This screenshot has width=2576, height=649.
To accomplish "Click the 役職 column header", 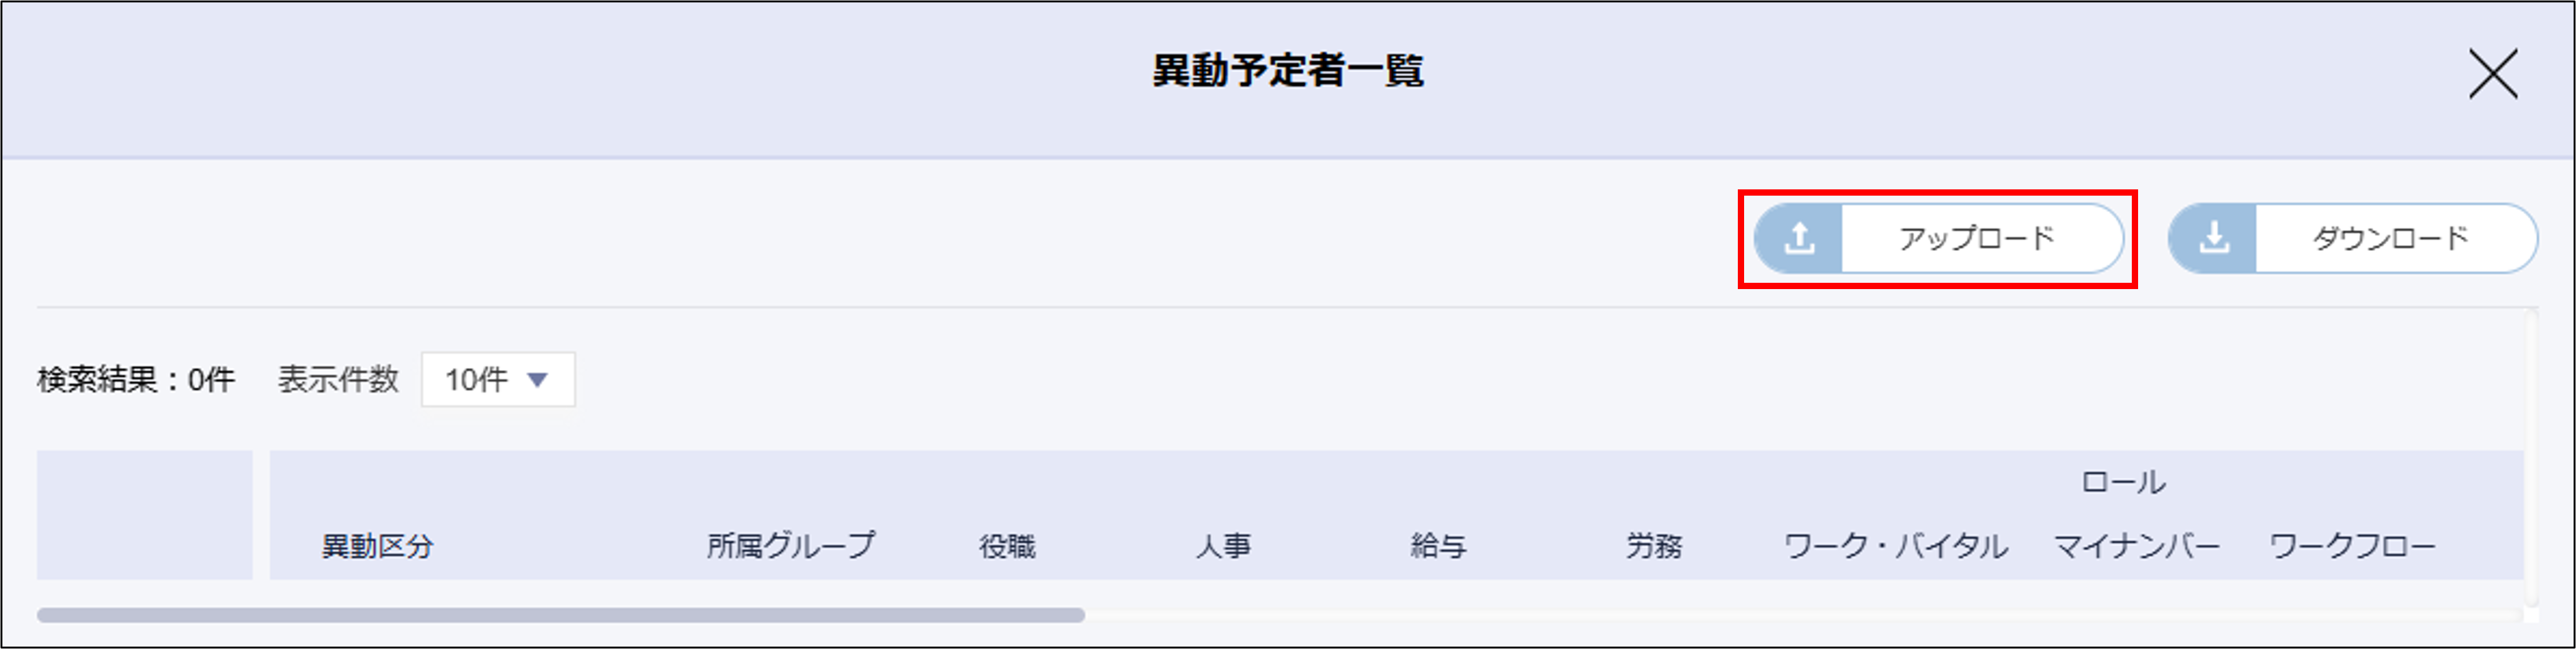I will tap(1007, 546).
